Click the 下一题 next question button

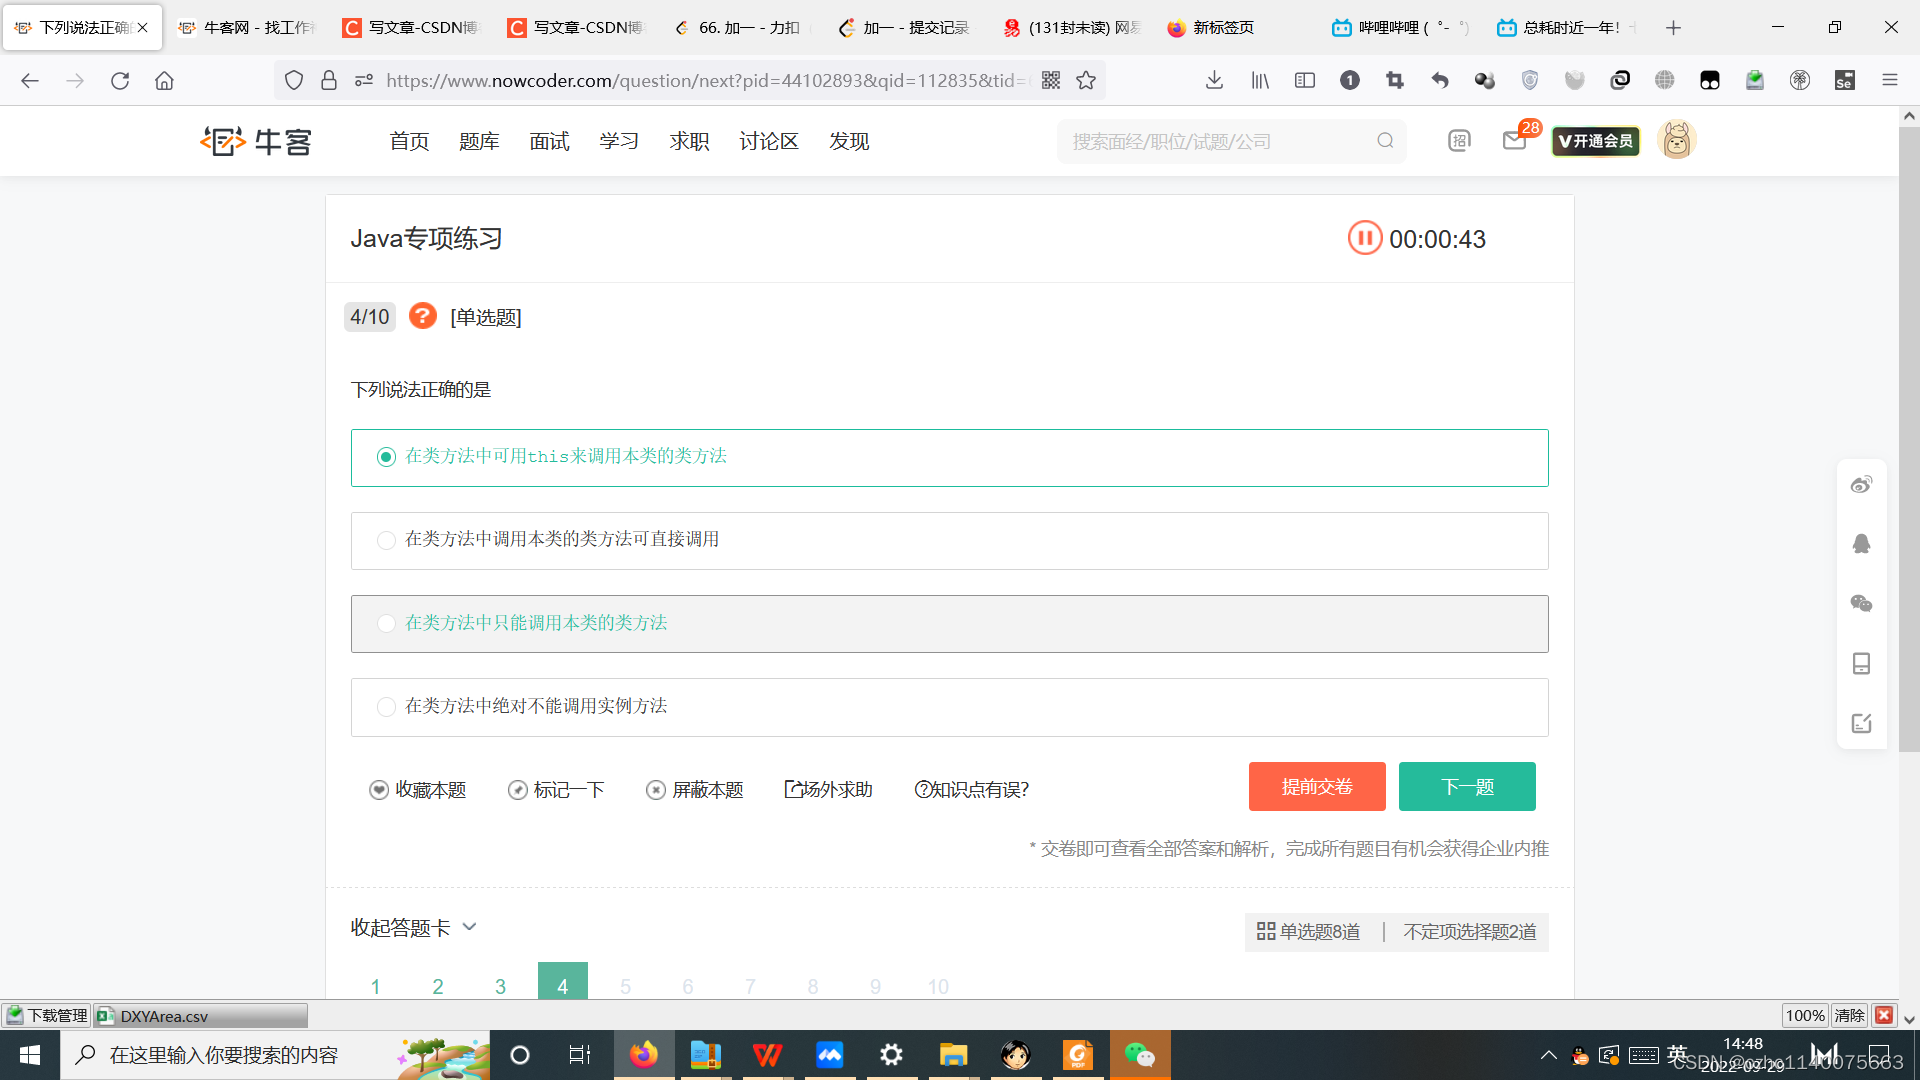click(1467, 786)
